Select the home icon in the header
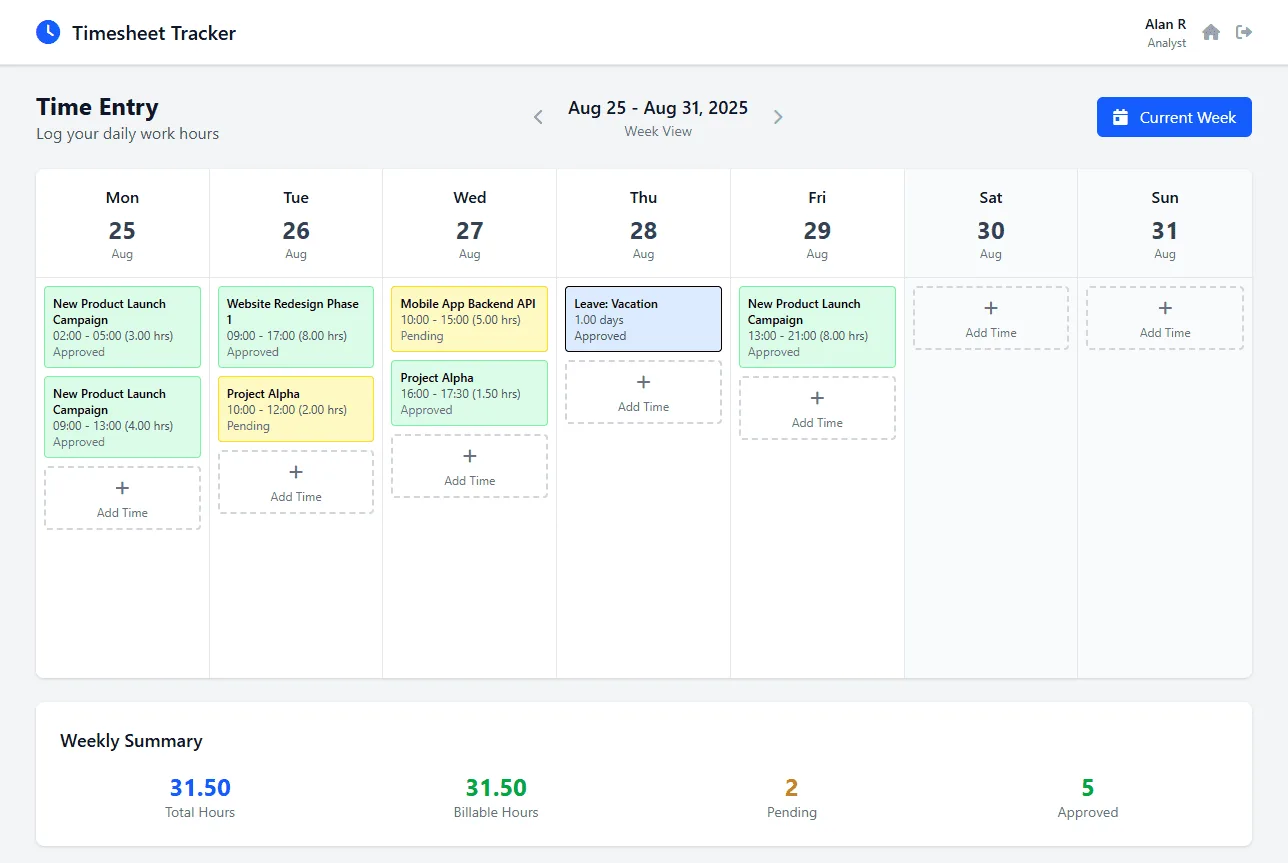 [x=1211, y=32]
